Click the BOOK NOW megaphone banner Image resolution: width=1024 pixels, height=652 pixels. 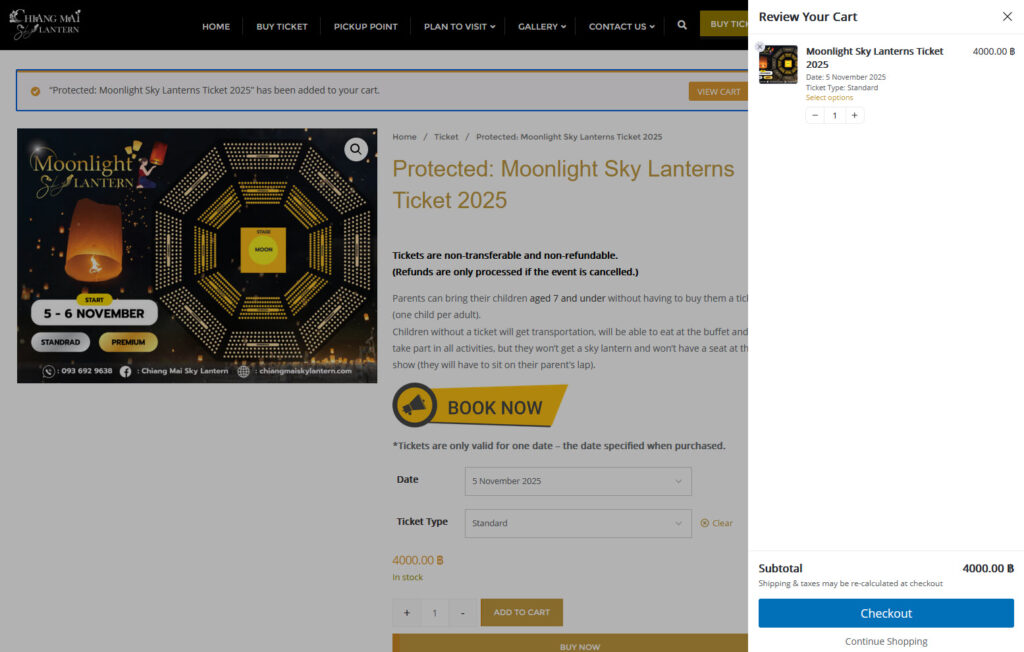point(480,406)
